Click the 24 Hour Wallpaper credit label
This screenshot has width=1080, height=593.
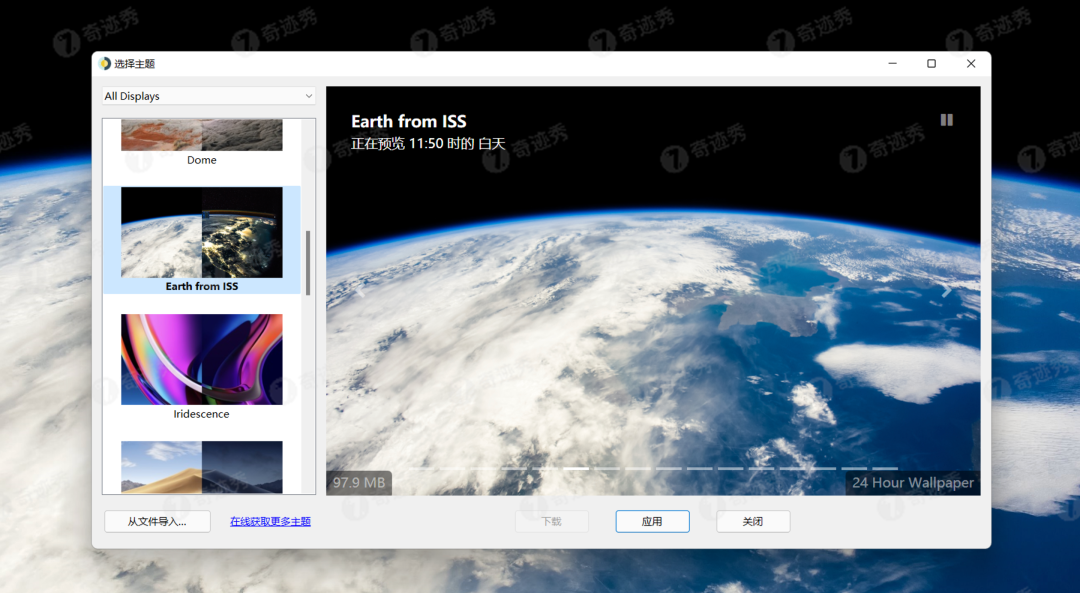pos(913,483)
